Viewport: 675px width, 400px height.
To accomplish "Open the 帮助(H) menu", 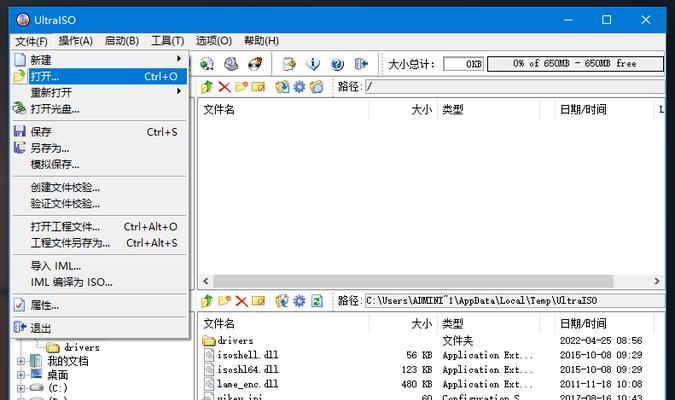I will (261, 41).
